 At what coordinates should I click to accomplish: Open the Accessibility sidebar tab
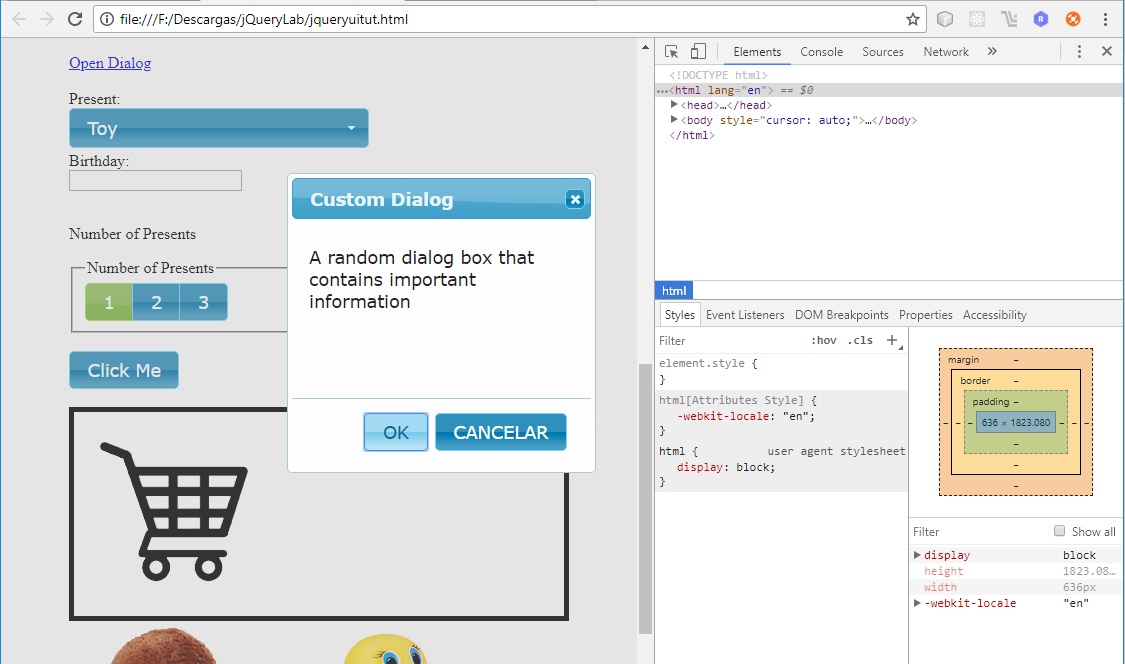(994, 314)
